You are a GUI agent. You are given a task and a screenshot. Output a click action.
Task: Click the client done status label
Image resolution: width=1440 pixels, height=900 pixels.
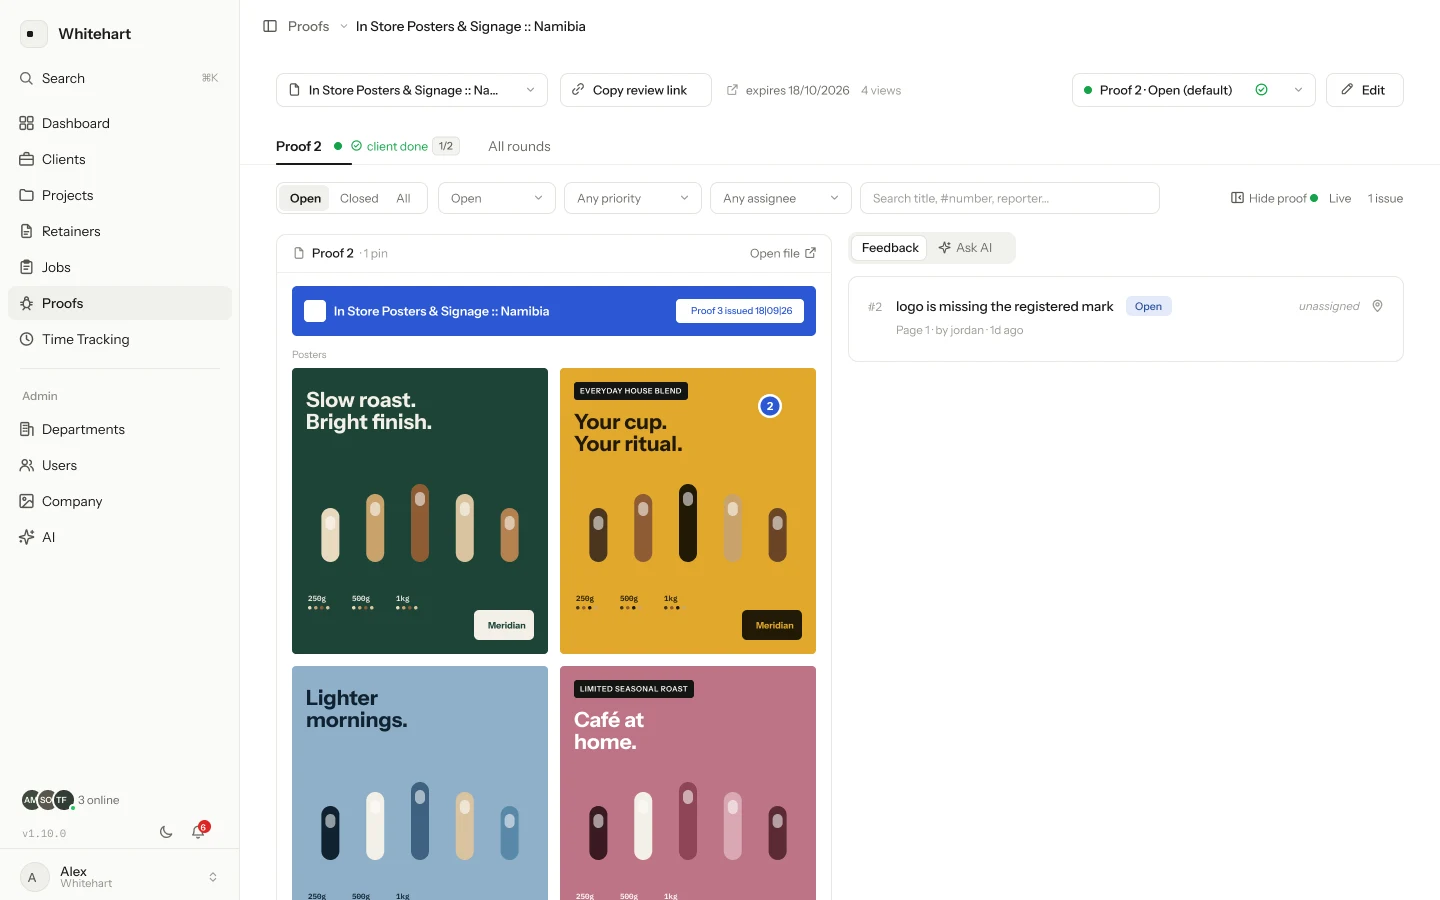(x=397, y=146)
